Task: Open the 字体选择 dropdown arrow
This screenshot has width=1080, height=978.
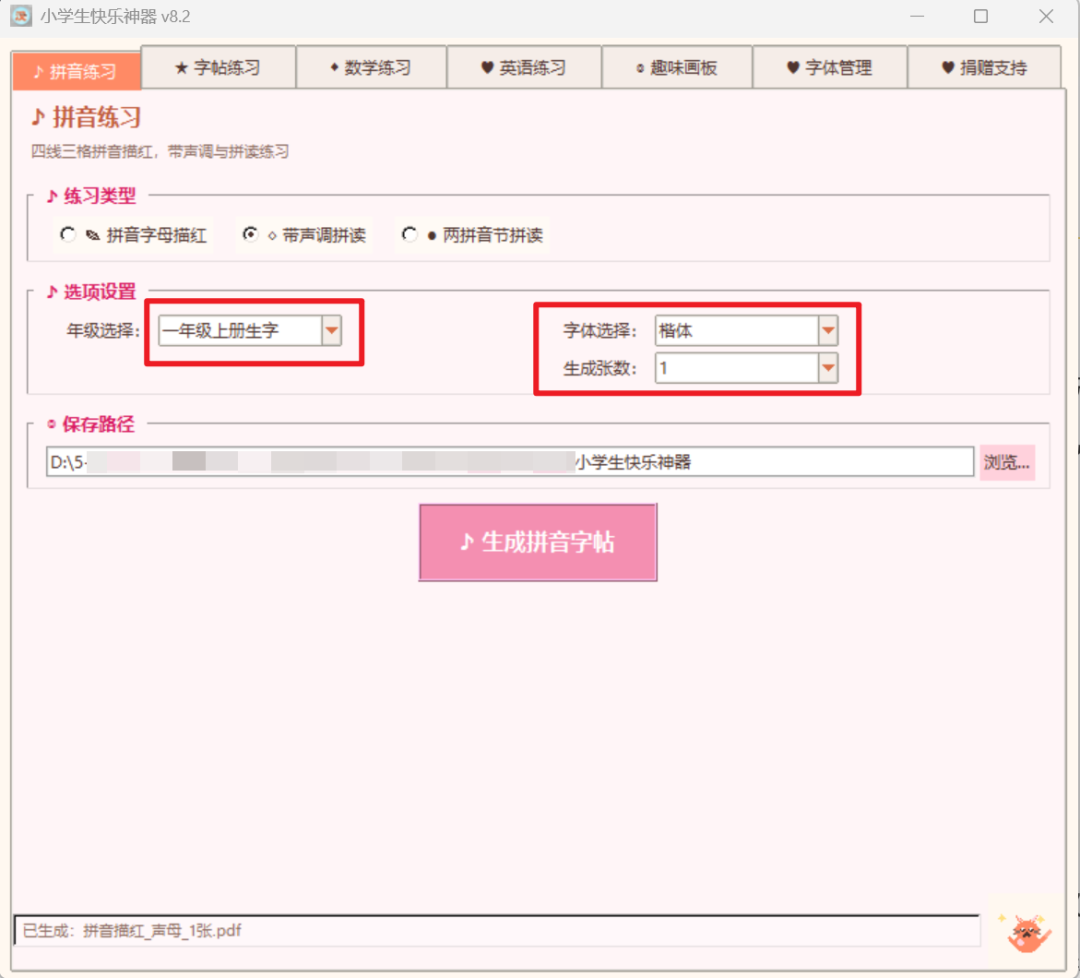Action: click(828, 331)
